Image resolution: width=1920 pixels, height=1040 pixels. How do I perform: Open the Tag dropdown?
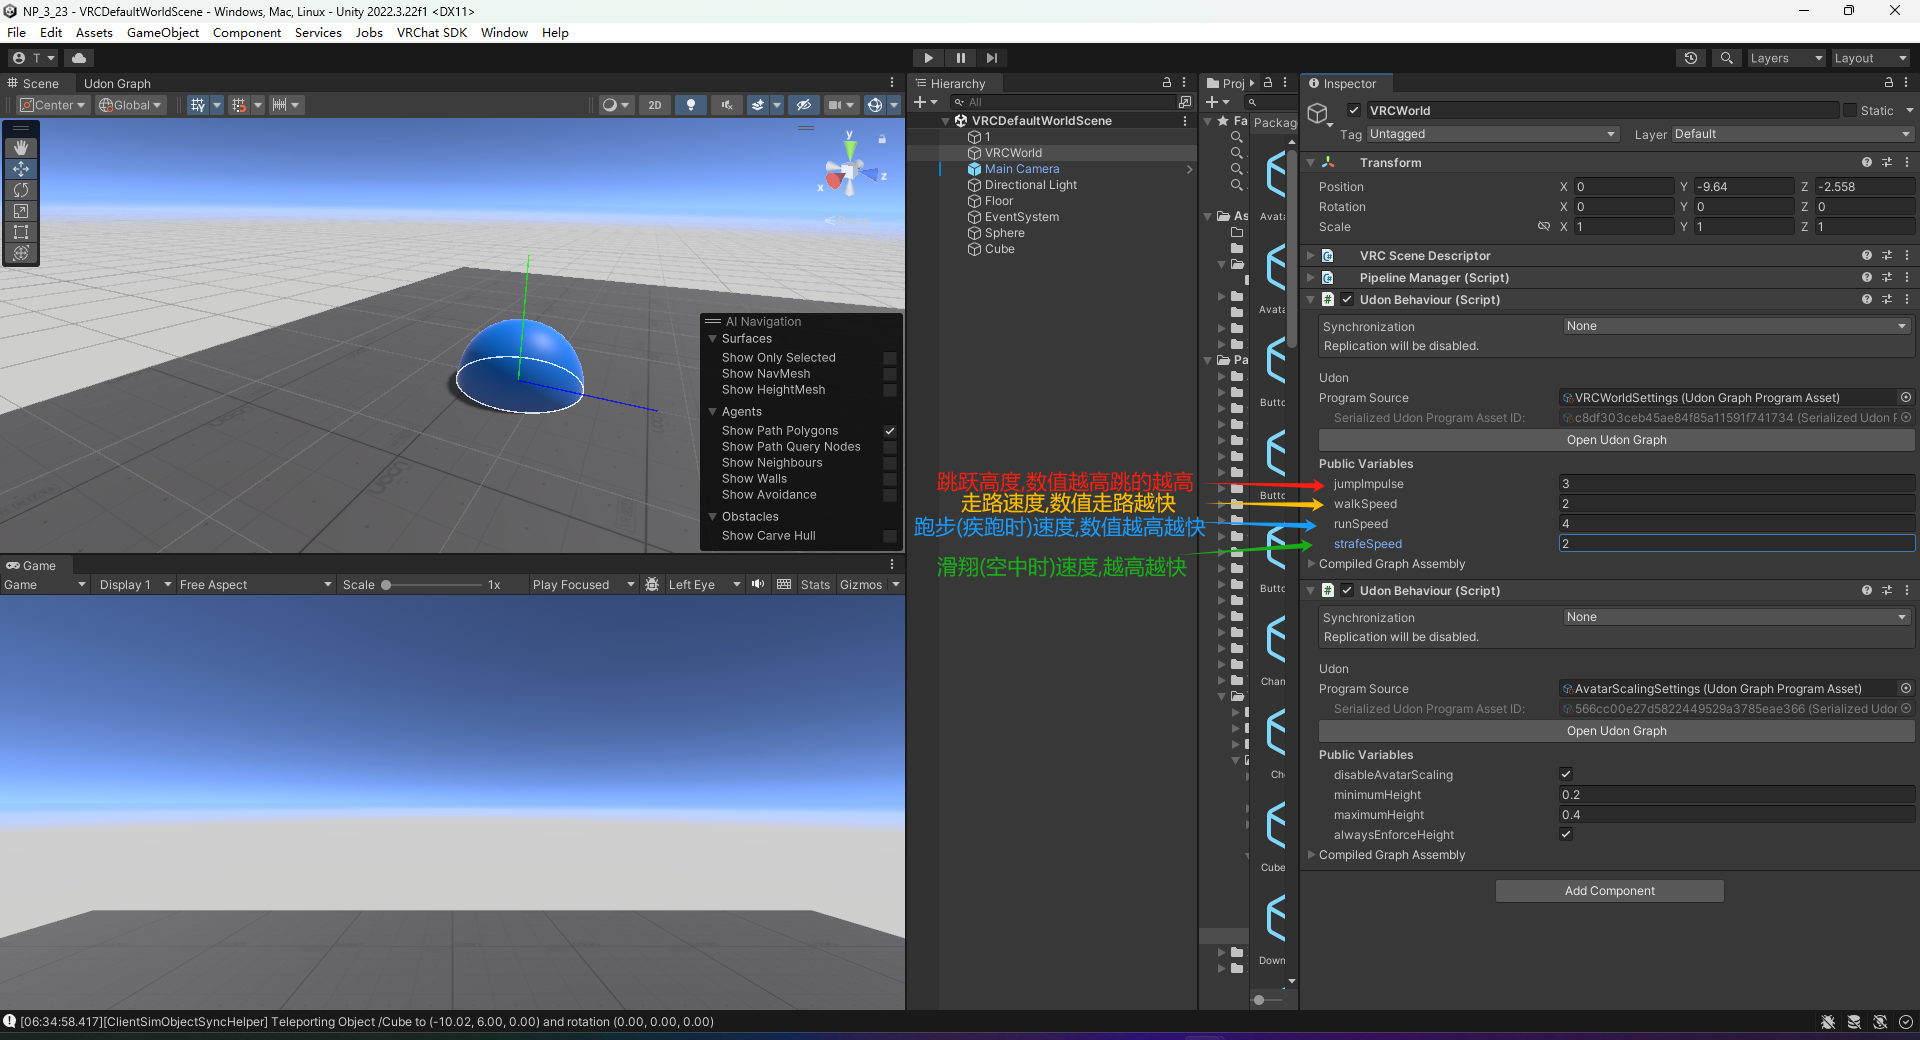tap(1492, 134)
